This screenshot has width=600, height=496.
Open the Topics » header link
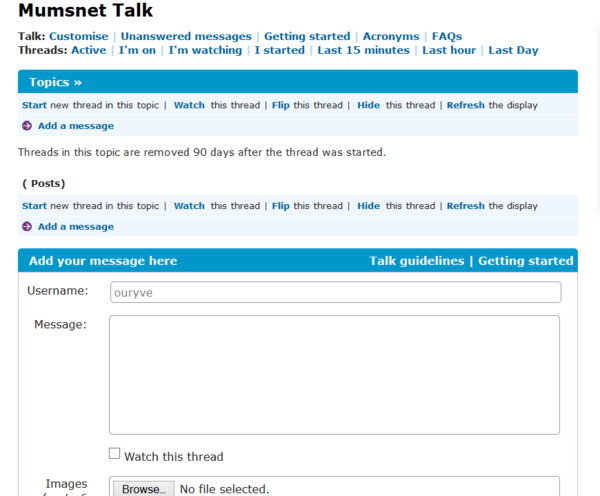55,82
